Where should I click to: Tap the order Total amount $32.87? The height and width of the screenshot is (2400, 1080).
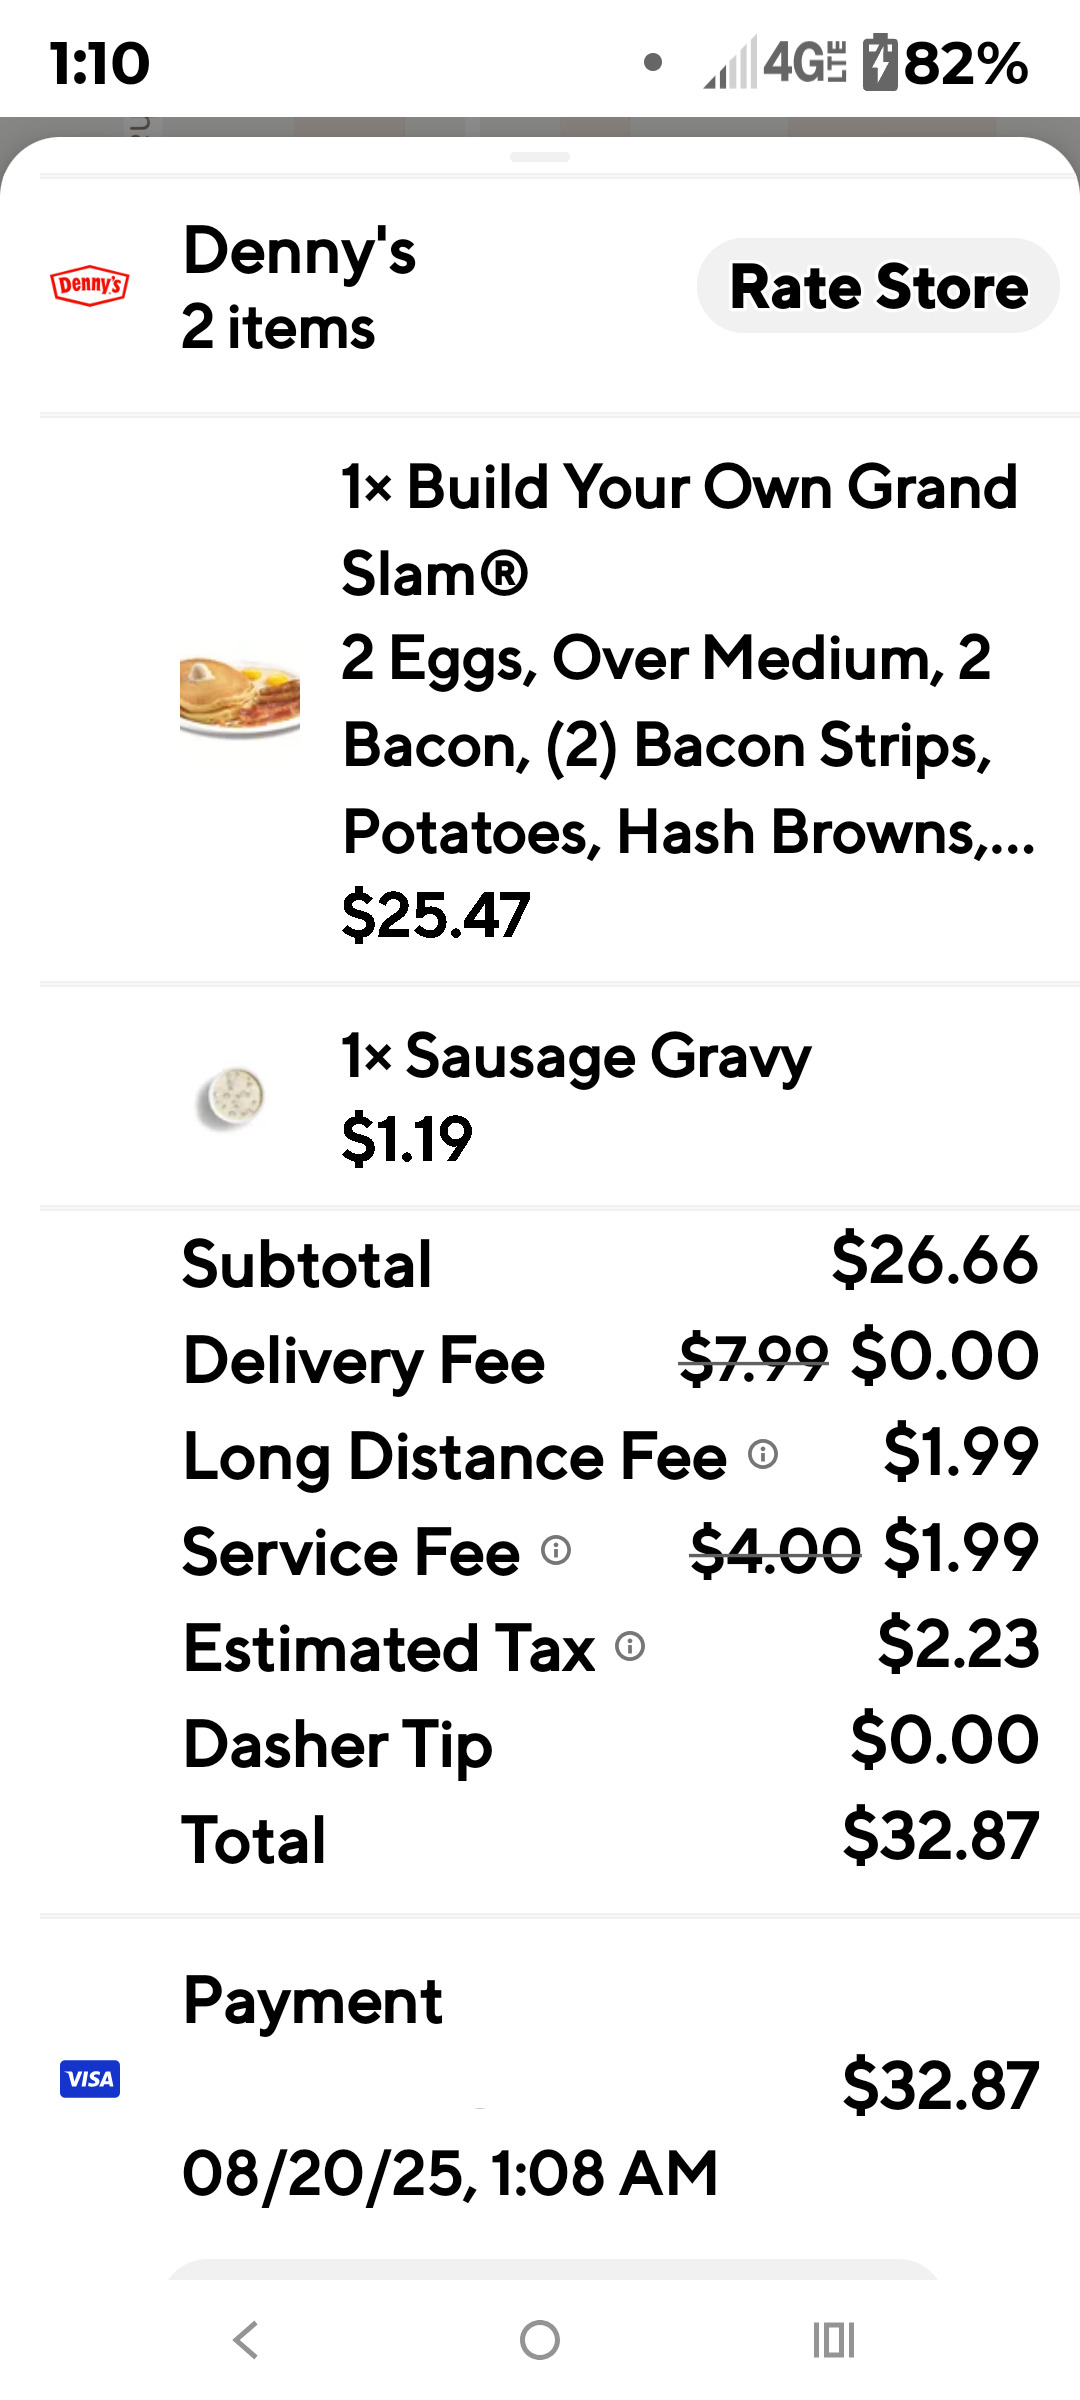point(940,1836)
